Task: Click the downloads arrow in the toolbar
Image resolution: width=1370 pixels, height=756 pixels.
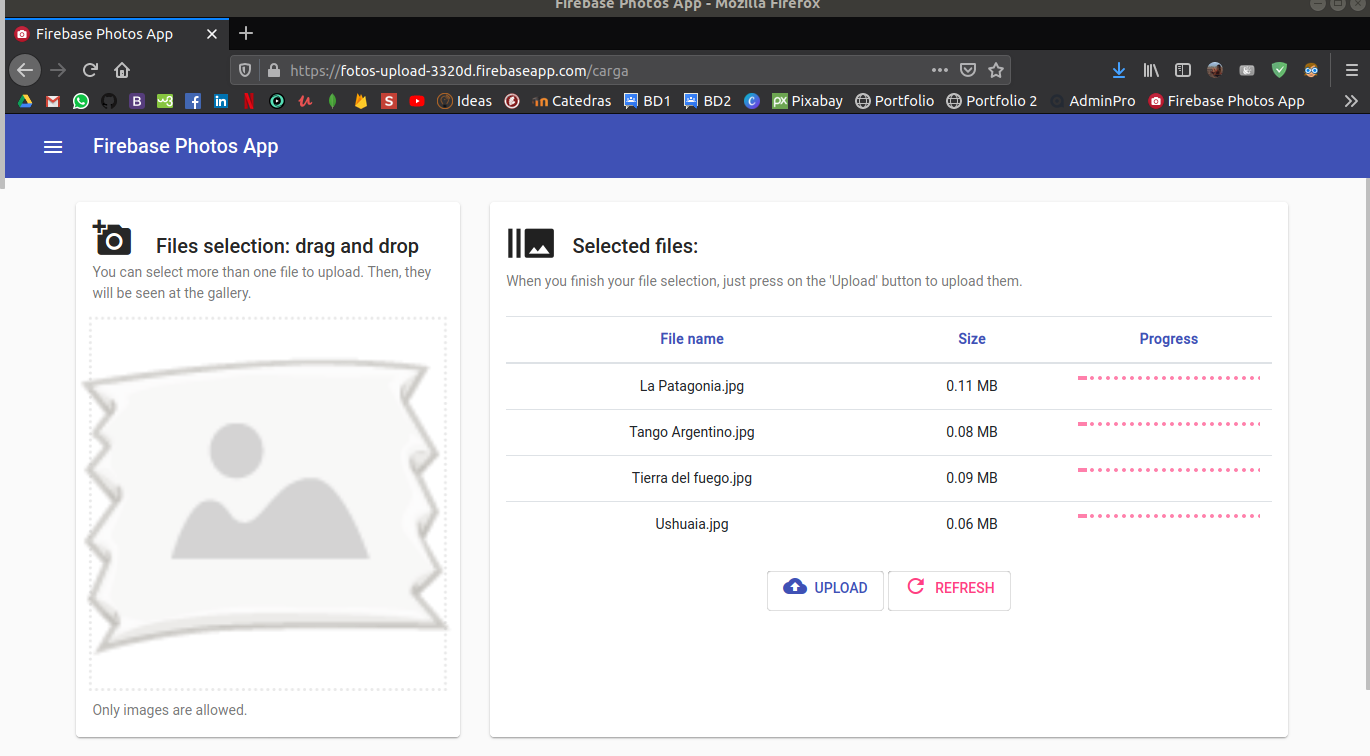Action: click(1118, 70)
